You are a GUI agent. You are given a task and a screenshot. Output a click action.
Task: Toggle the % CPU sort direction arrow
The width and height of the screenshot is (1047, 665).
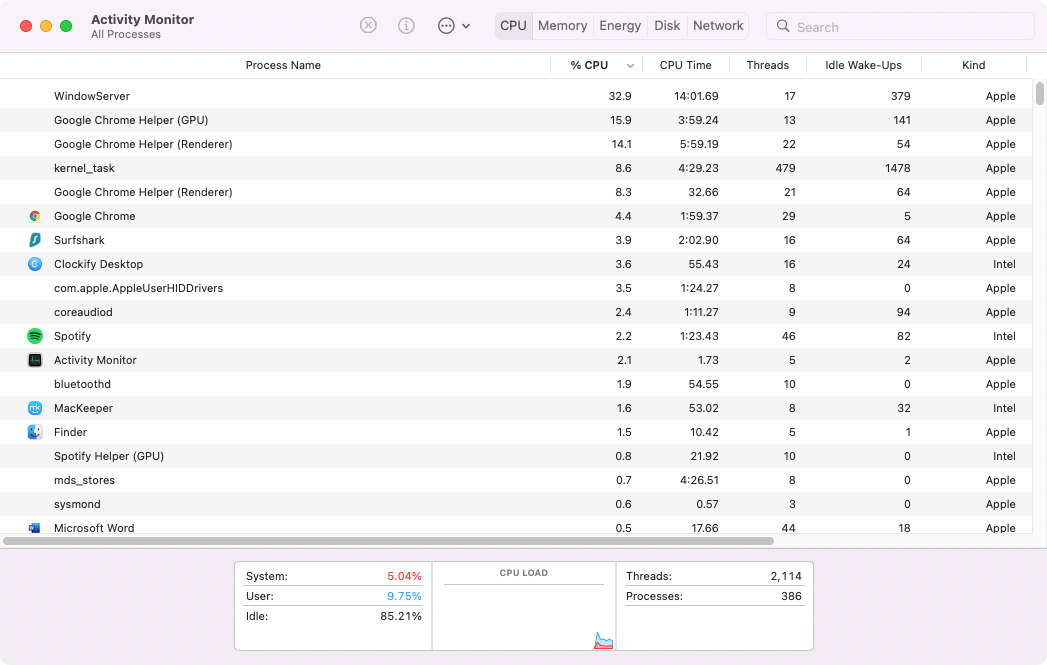point(630,65)
